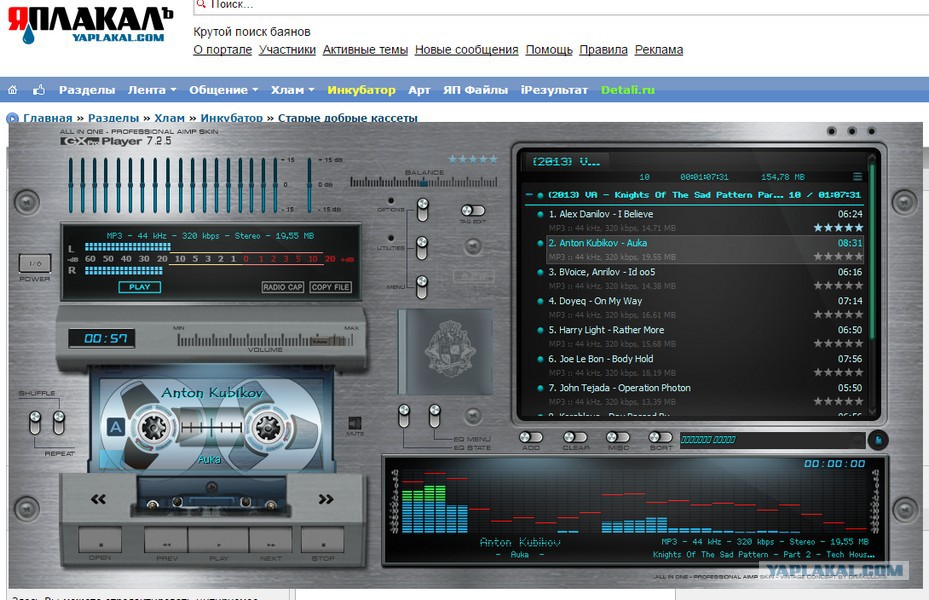Click the О портале link

click(x=223, y=50)
